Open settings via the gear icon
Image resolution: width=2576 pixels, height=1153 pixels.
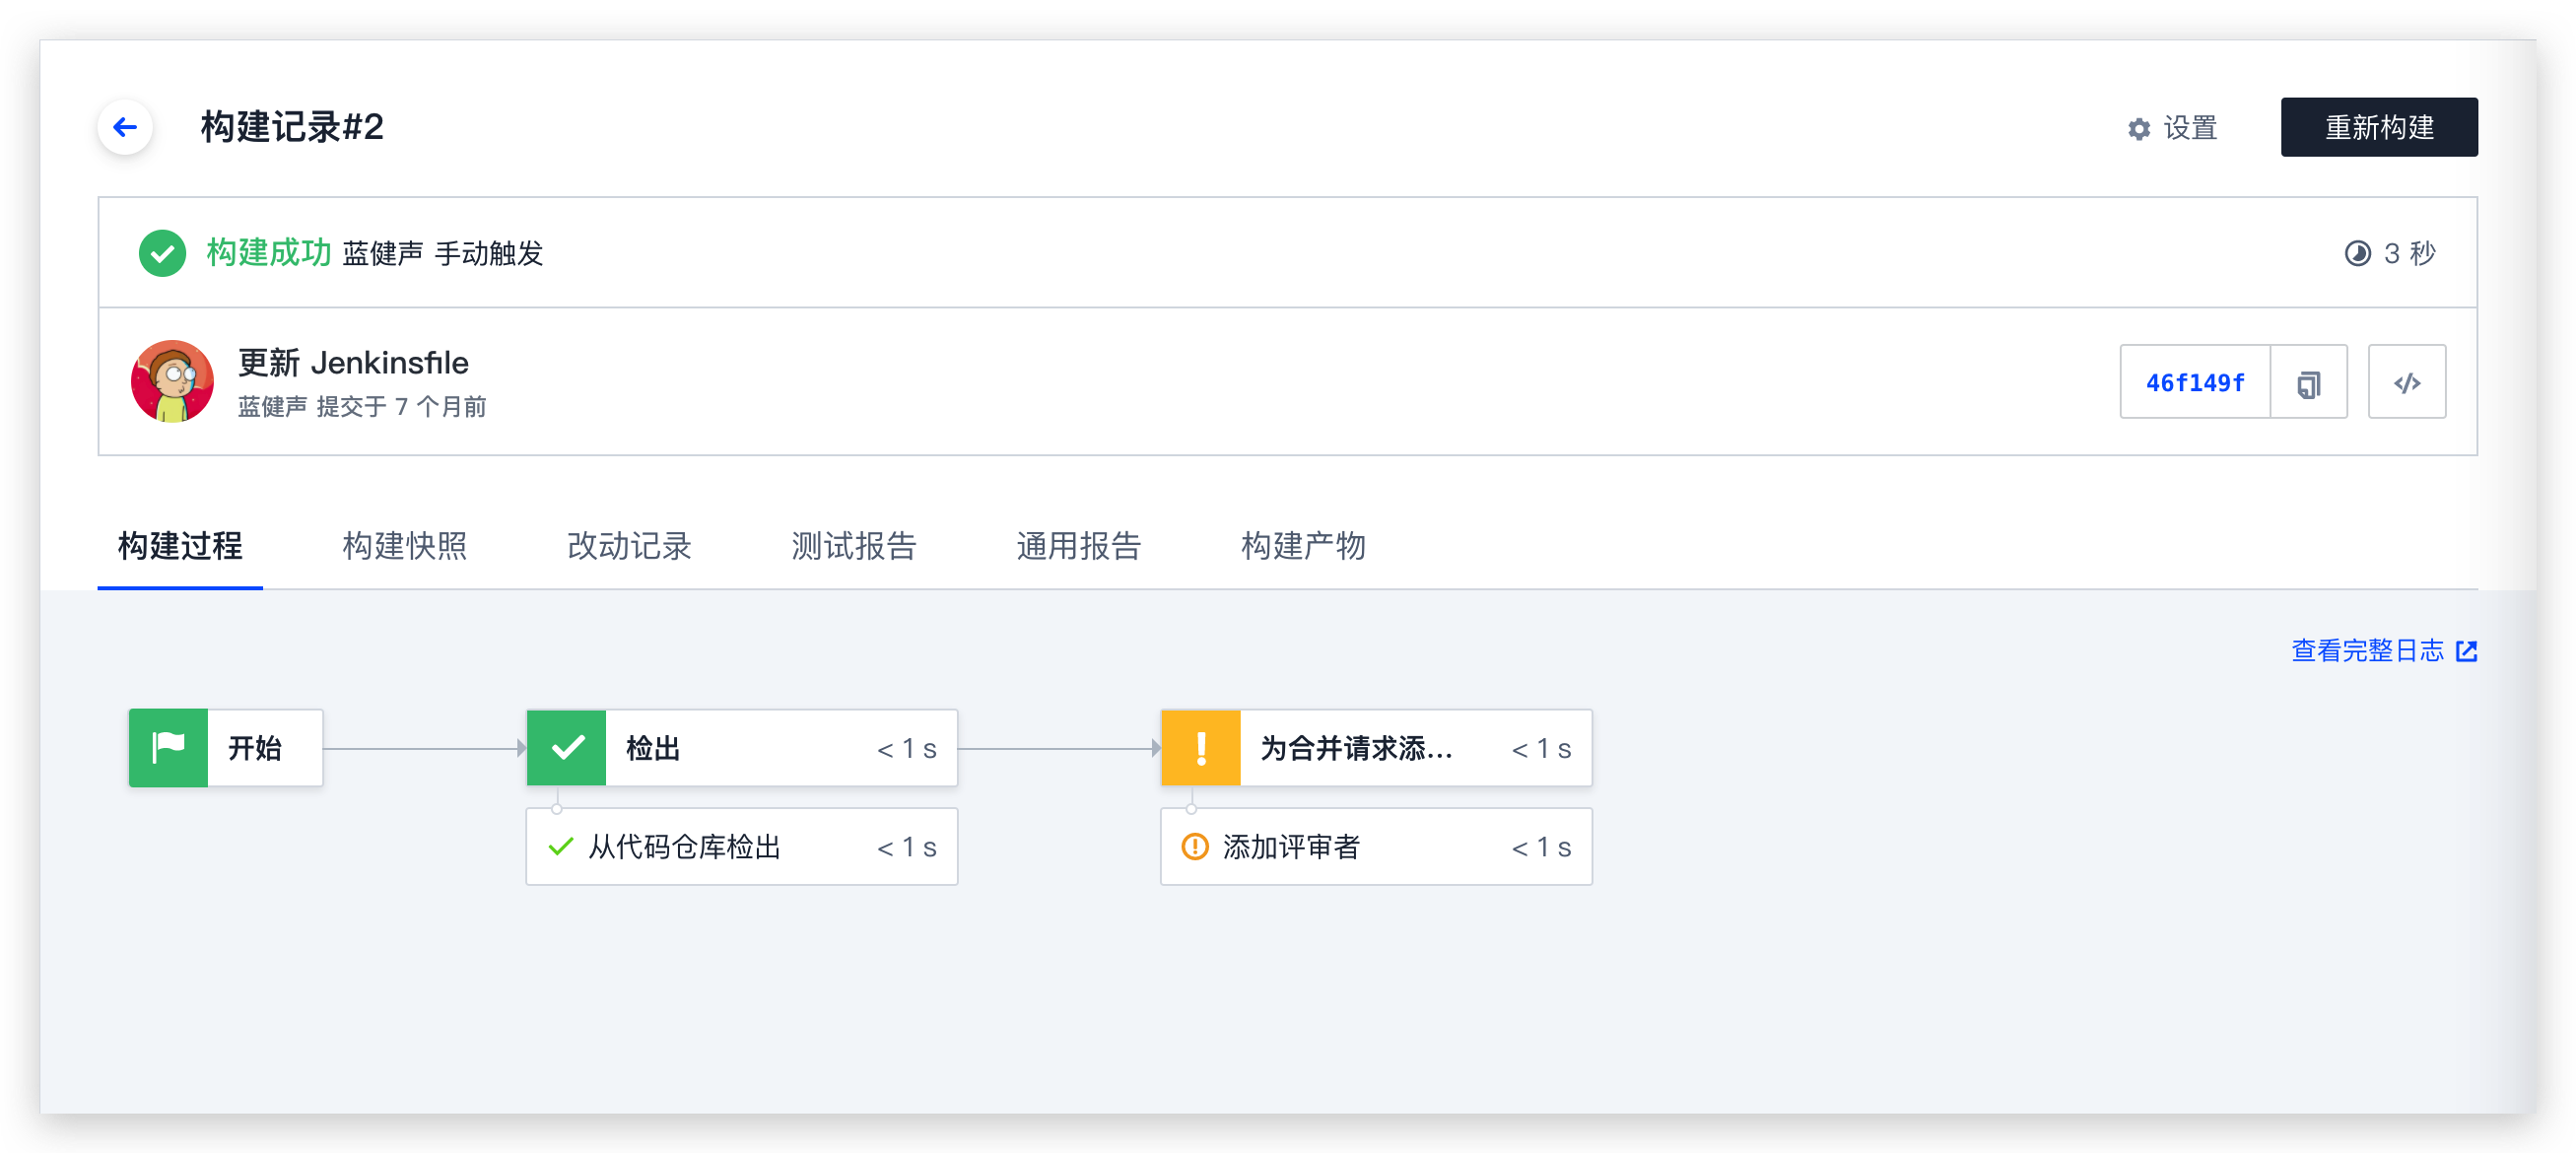click(2138, 129)
